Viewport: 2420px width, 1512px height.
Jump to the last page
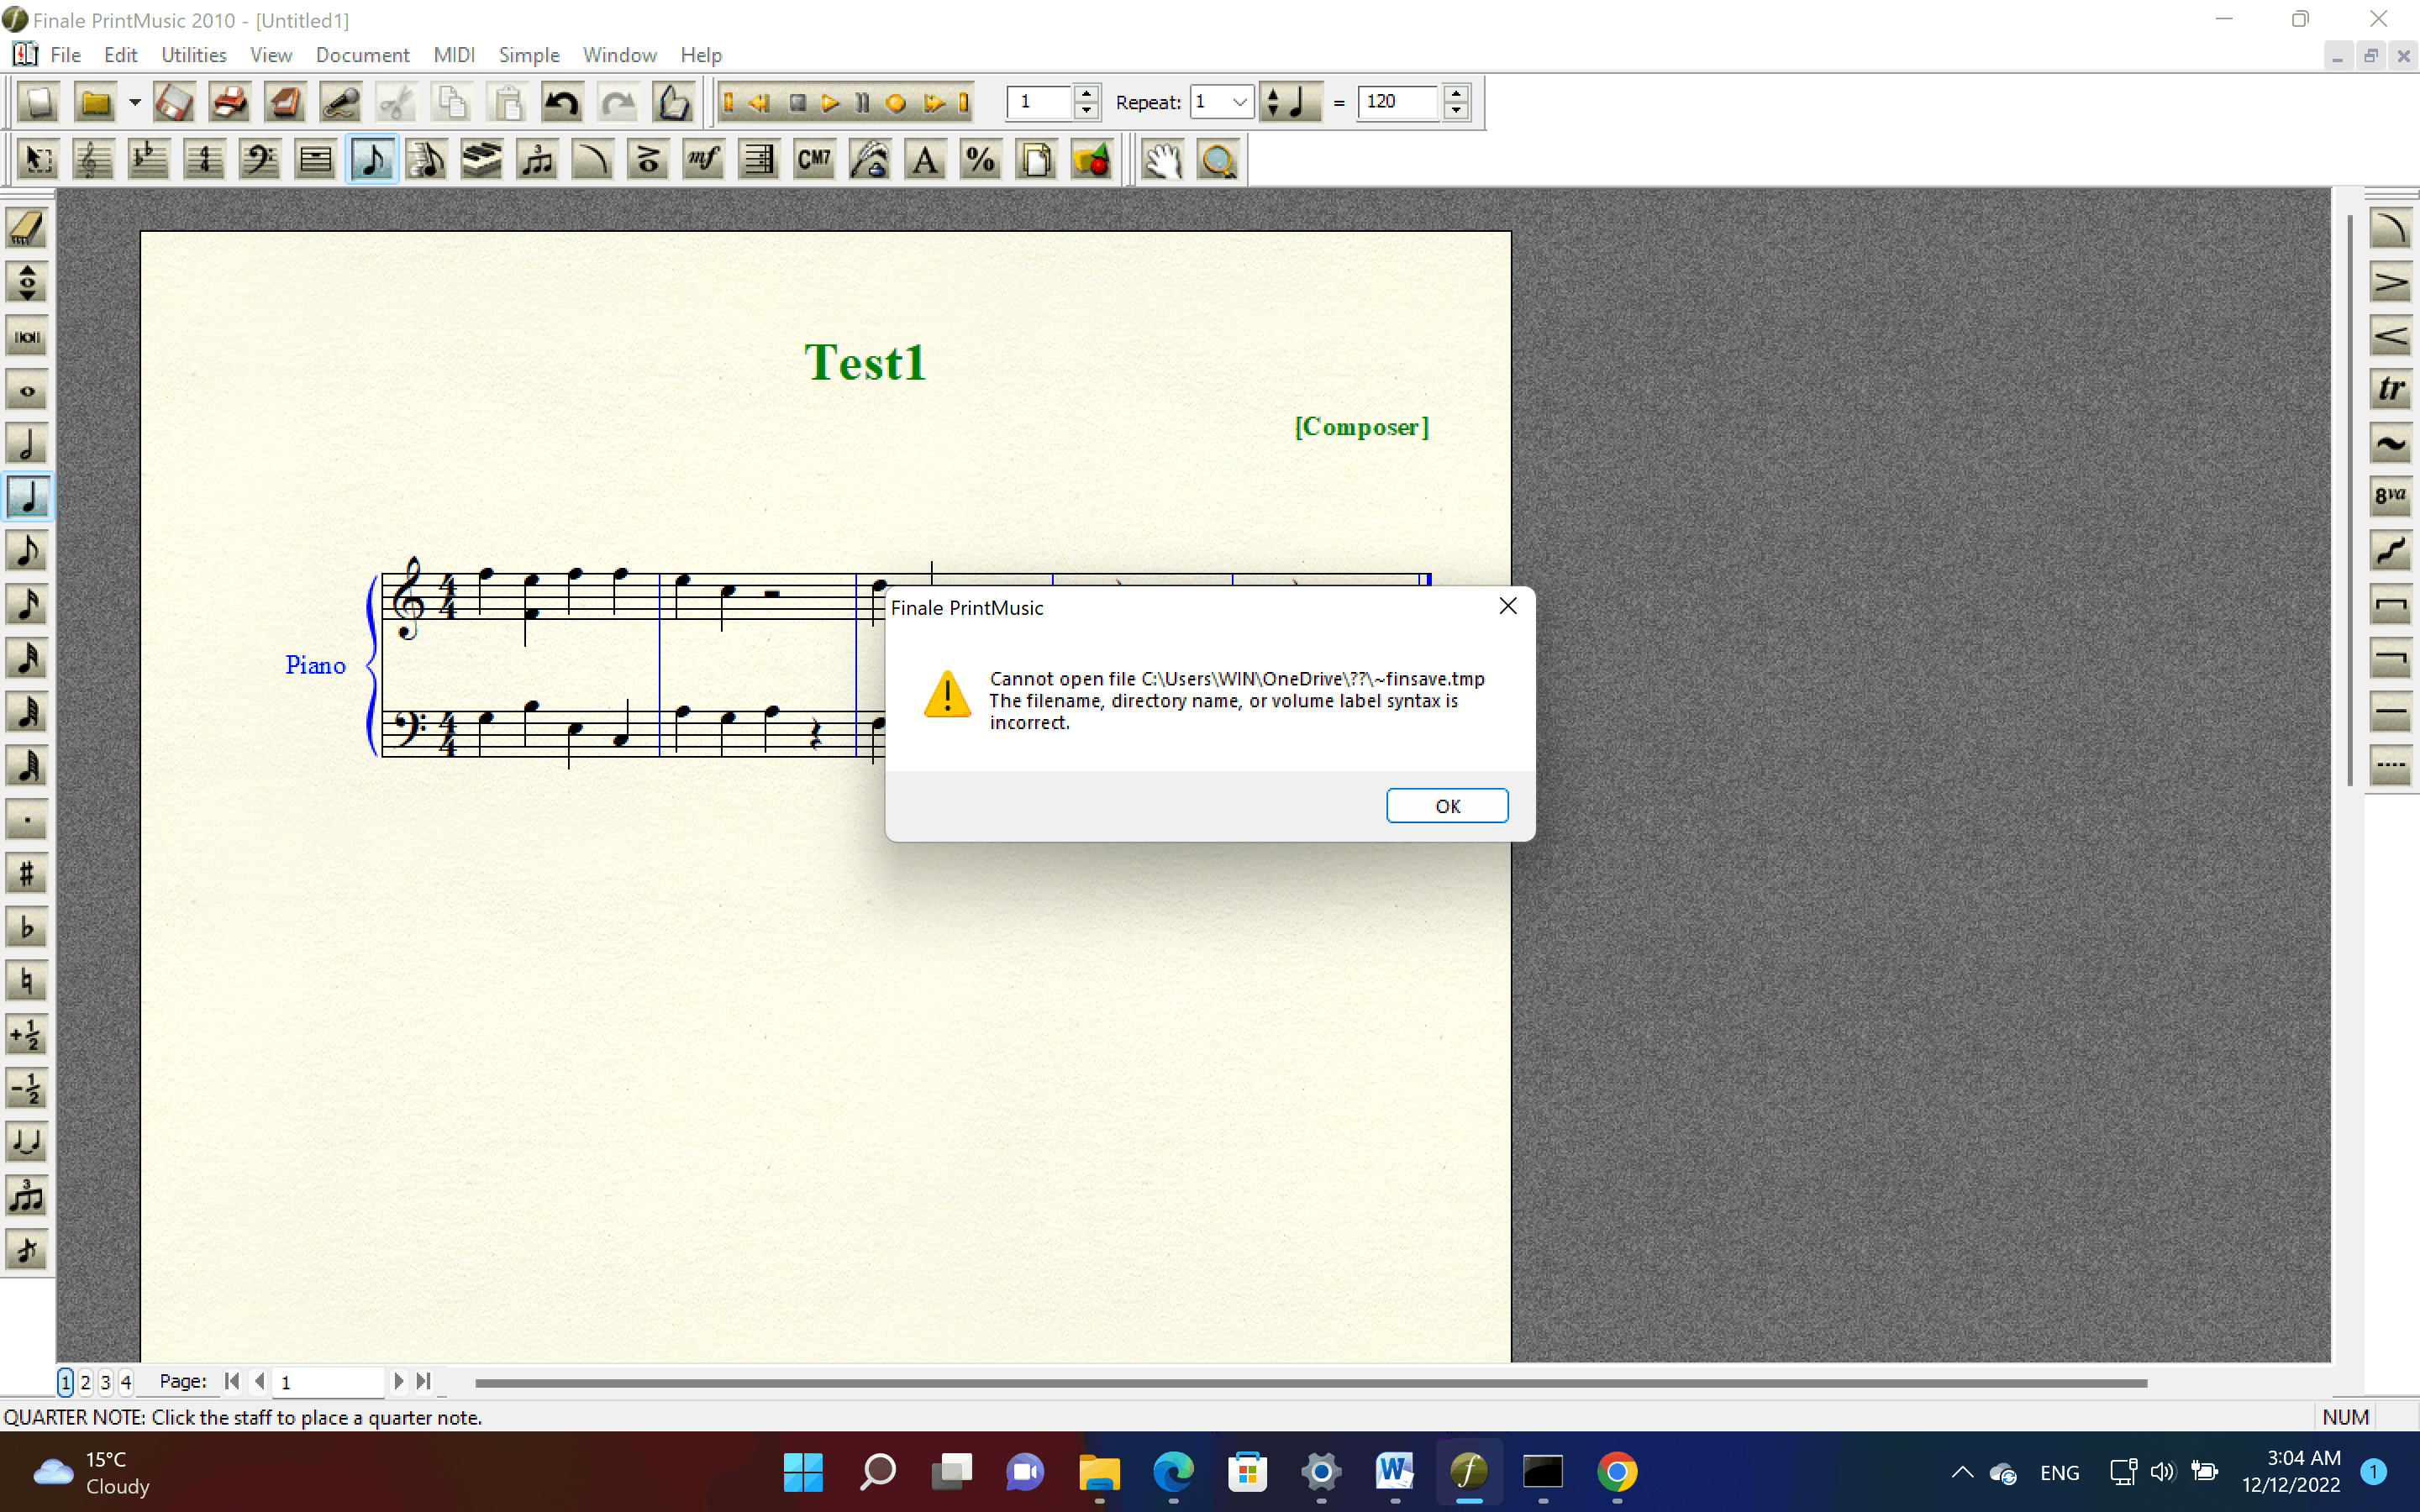click(x=423, y=1382)
